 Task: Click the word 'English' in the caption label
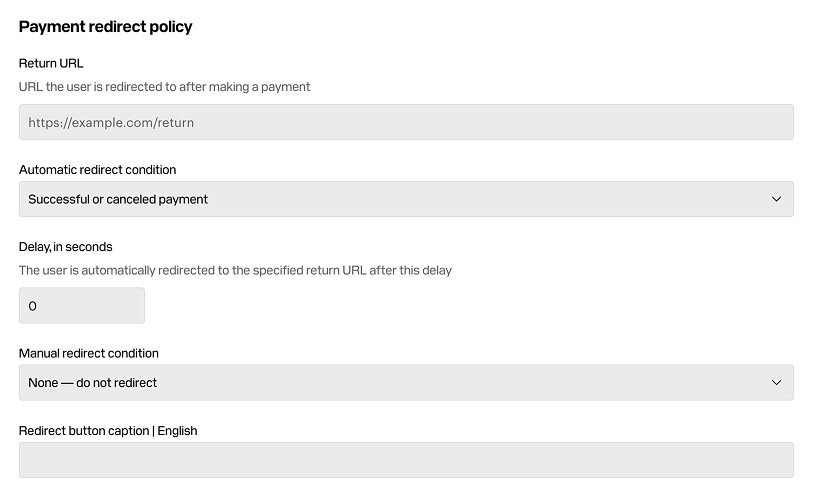tap(177, 431)
